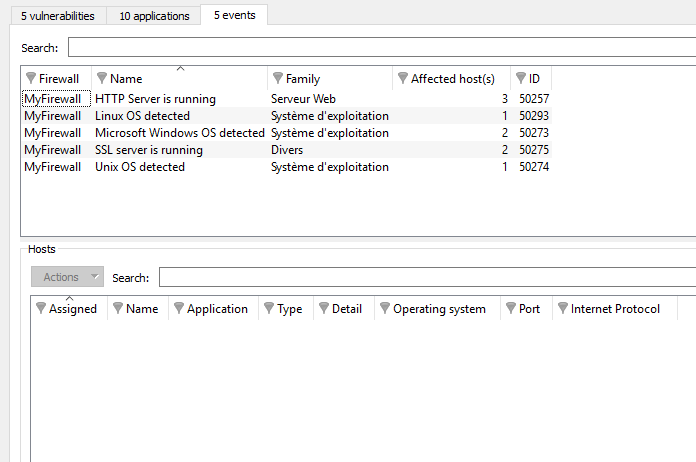The image size is (696, 462).
Task: Switch to the 5 vulnerabilities tab
Action: 58,16
